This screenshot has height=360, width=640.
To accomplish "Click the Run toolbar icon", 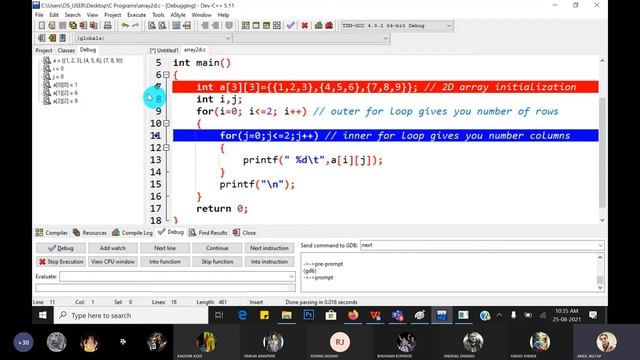I will (x=256, y=25).
